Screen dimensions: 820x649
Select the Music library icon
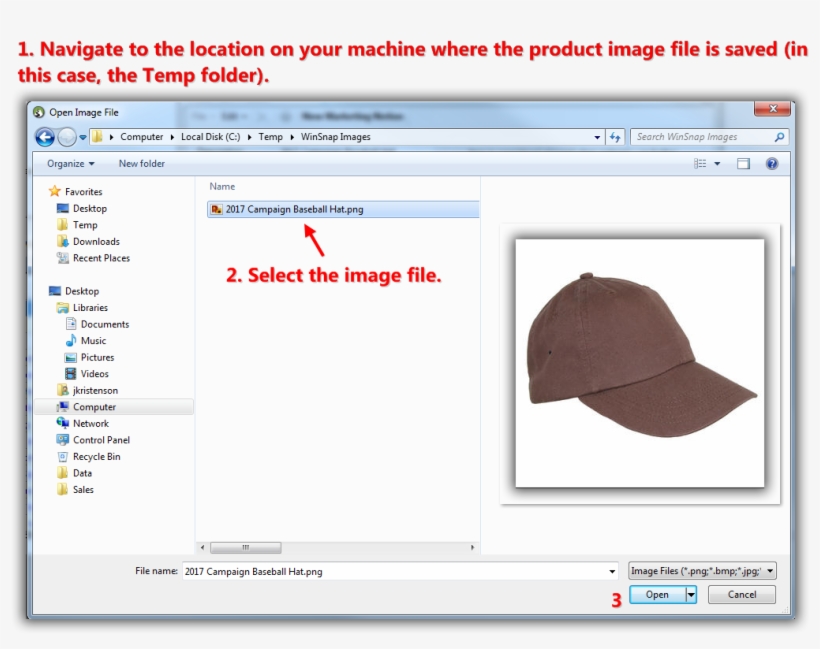[73, 340]
